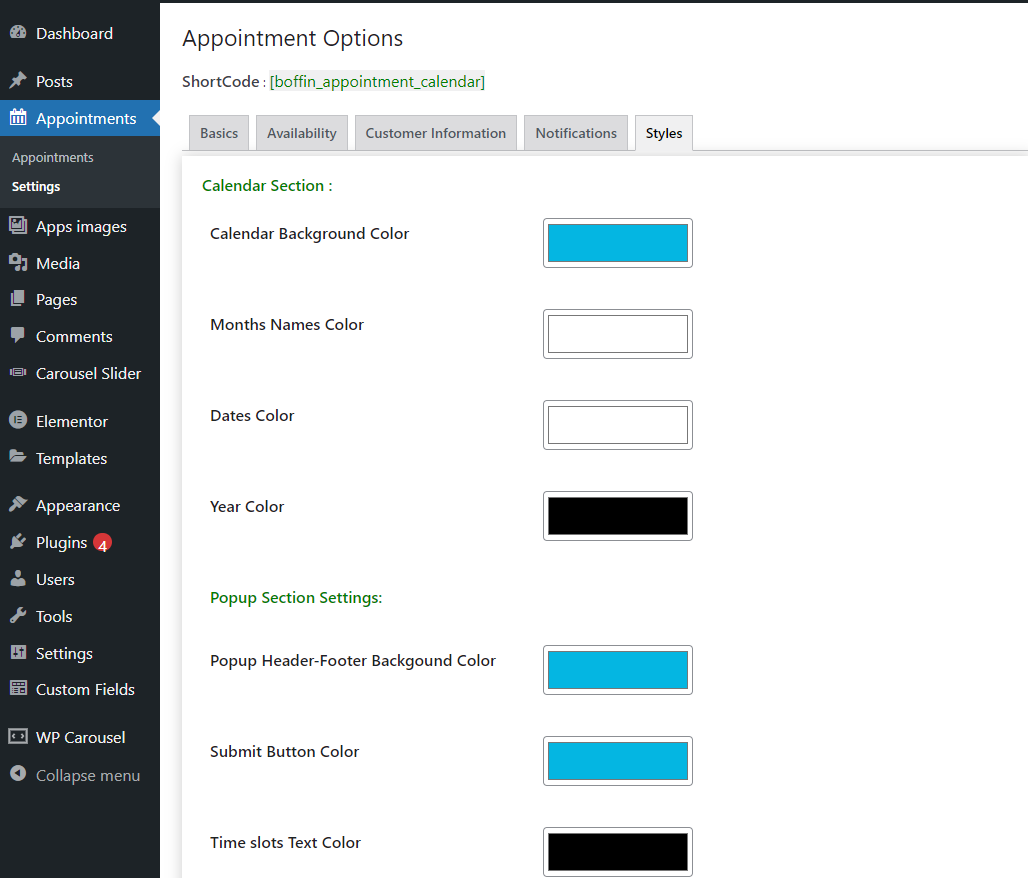This screenshot has height=878, width=1028.
Task: Open the Dashboard menu link
Action: coord(74,33)
